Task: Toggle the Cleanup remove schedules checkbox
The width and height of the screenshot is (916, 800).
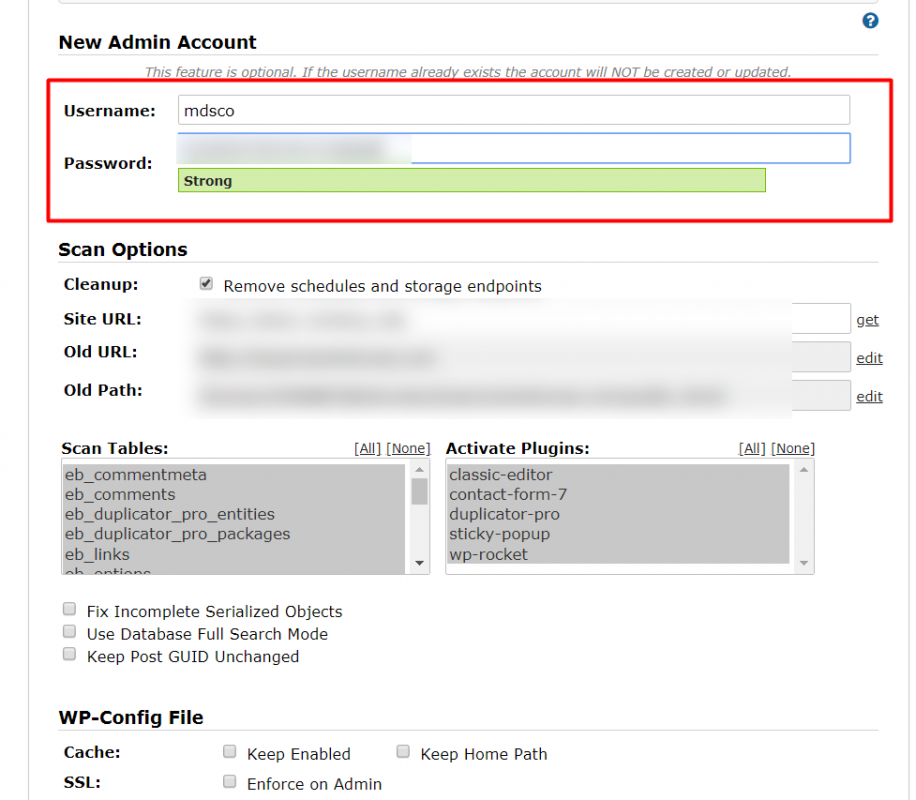Action: [x=206, y=283]
